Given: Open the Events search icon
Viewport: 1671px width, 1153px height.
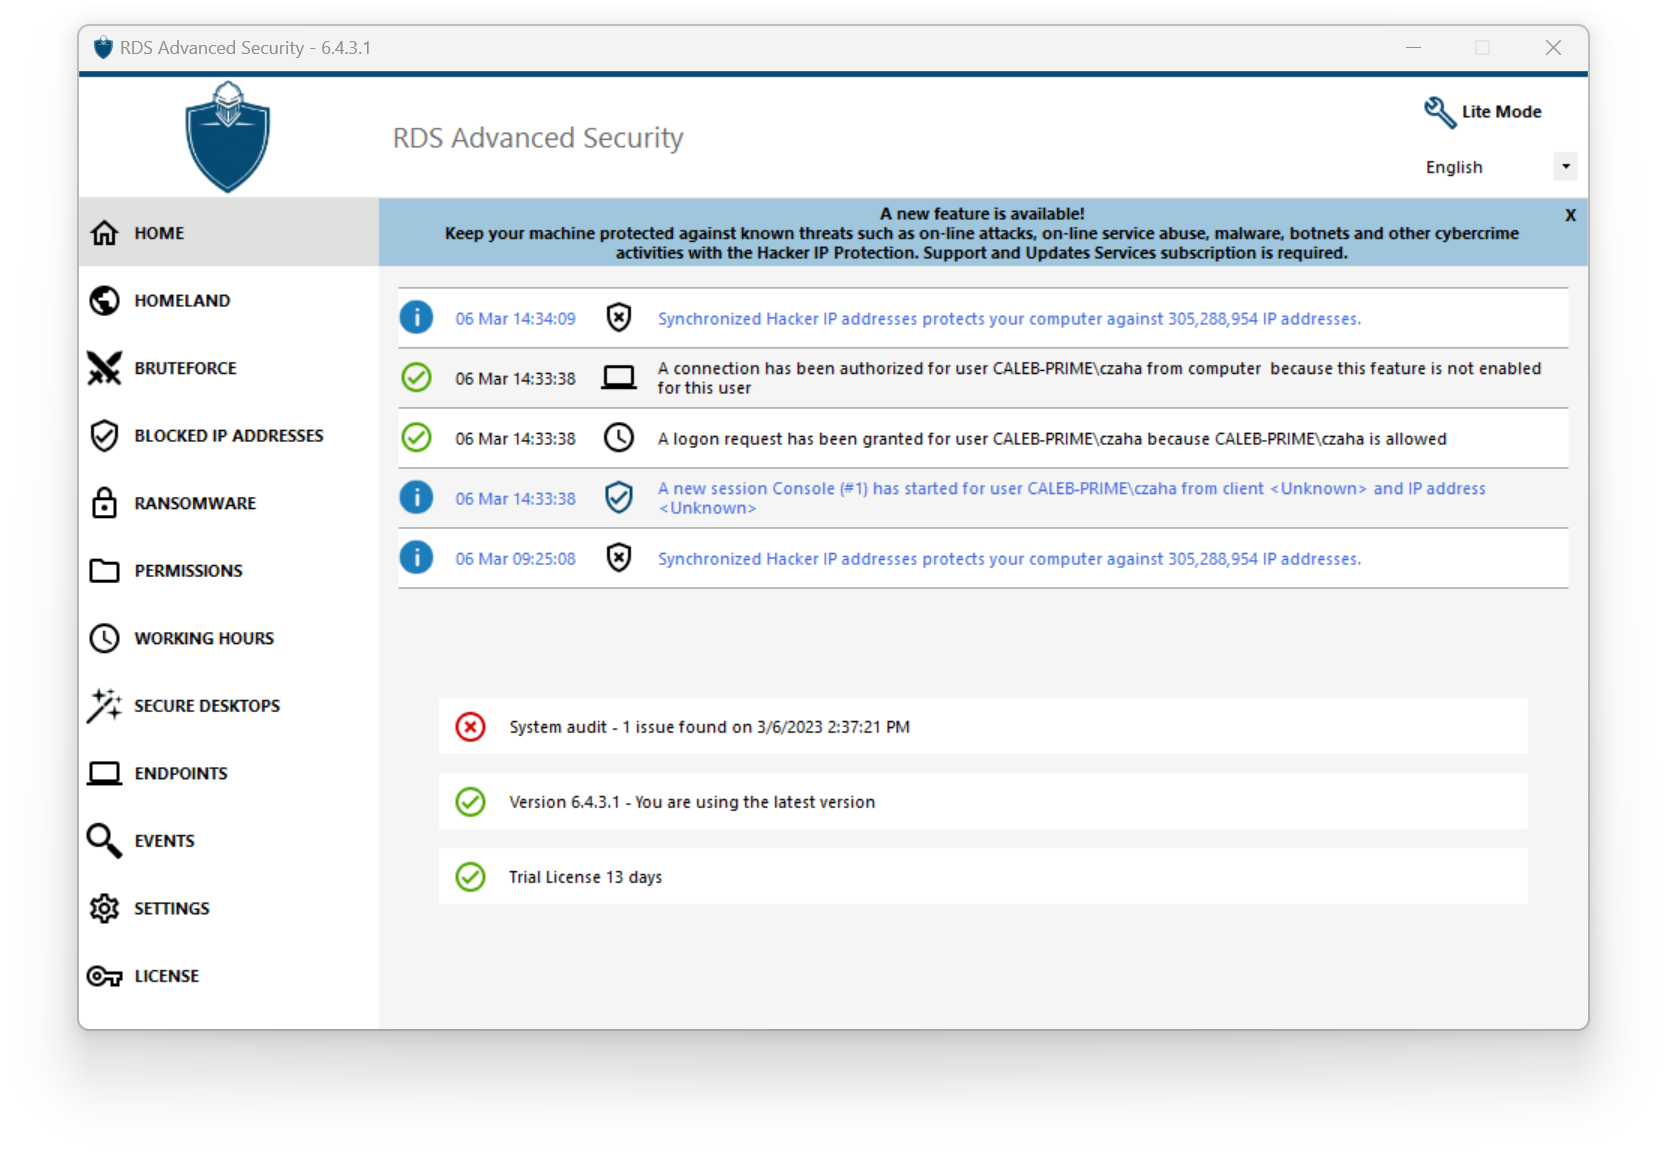Looking at the screenshot, I should click(105, 840).
